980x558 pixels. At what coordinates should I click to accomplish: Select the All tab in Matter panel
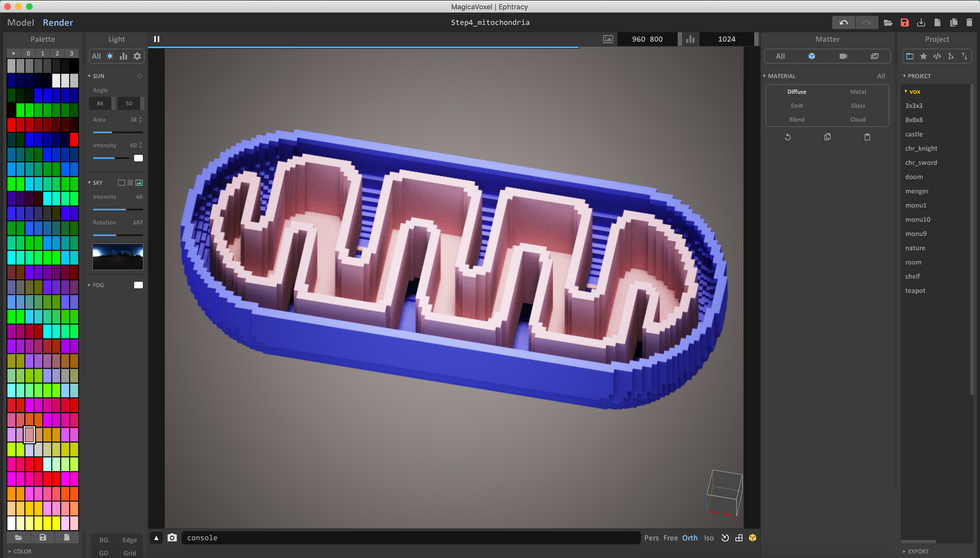[x=780, y=56]
